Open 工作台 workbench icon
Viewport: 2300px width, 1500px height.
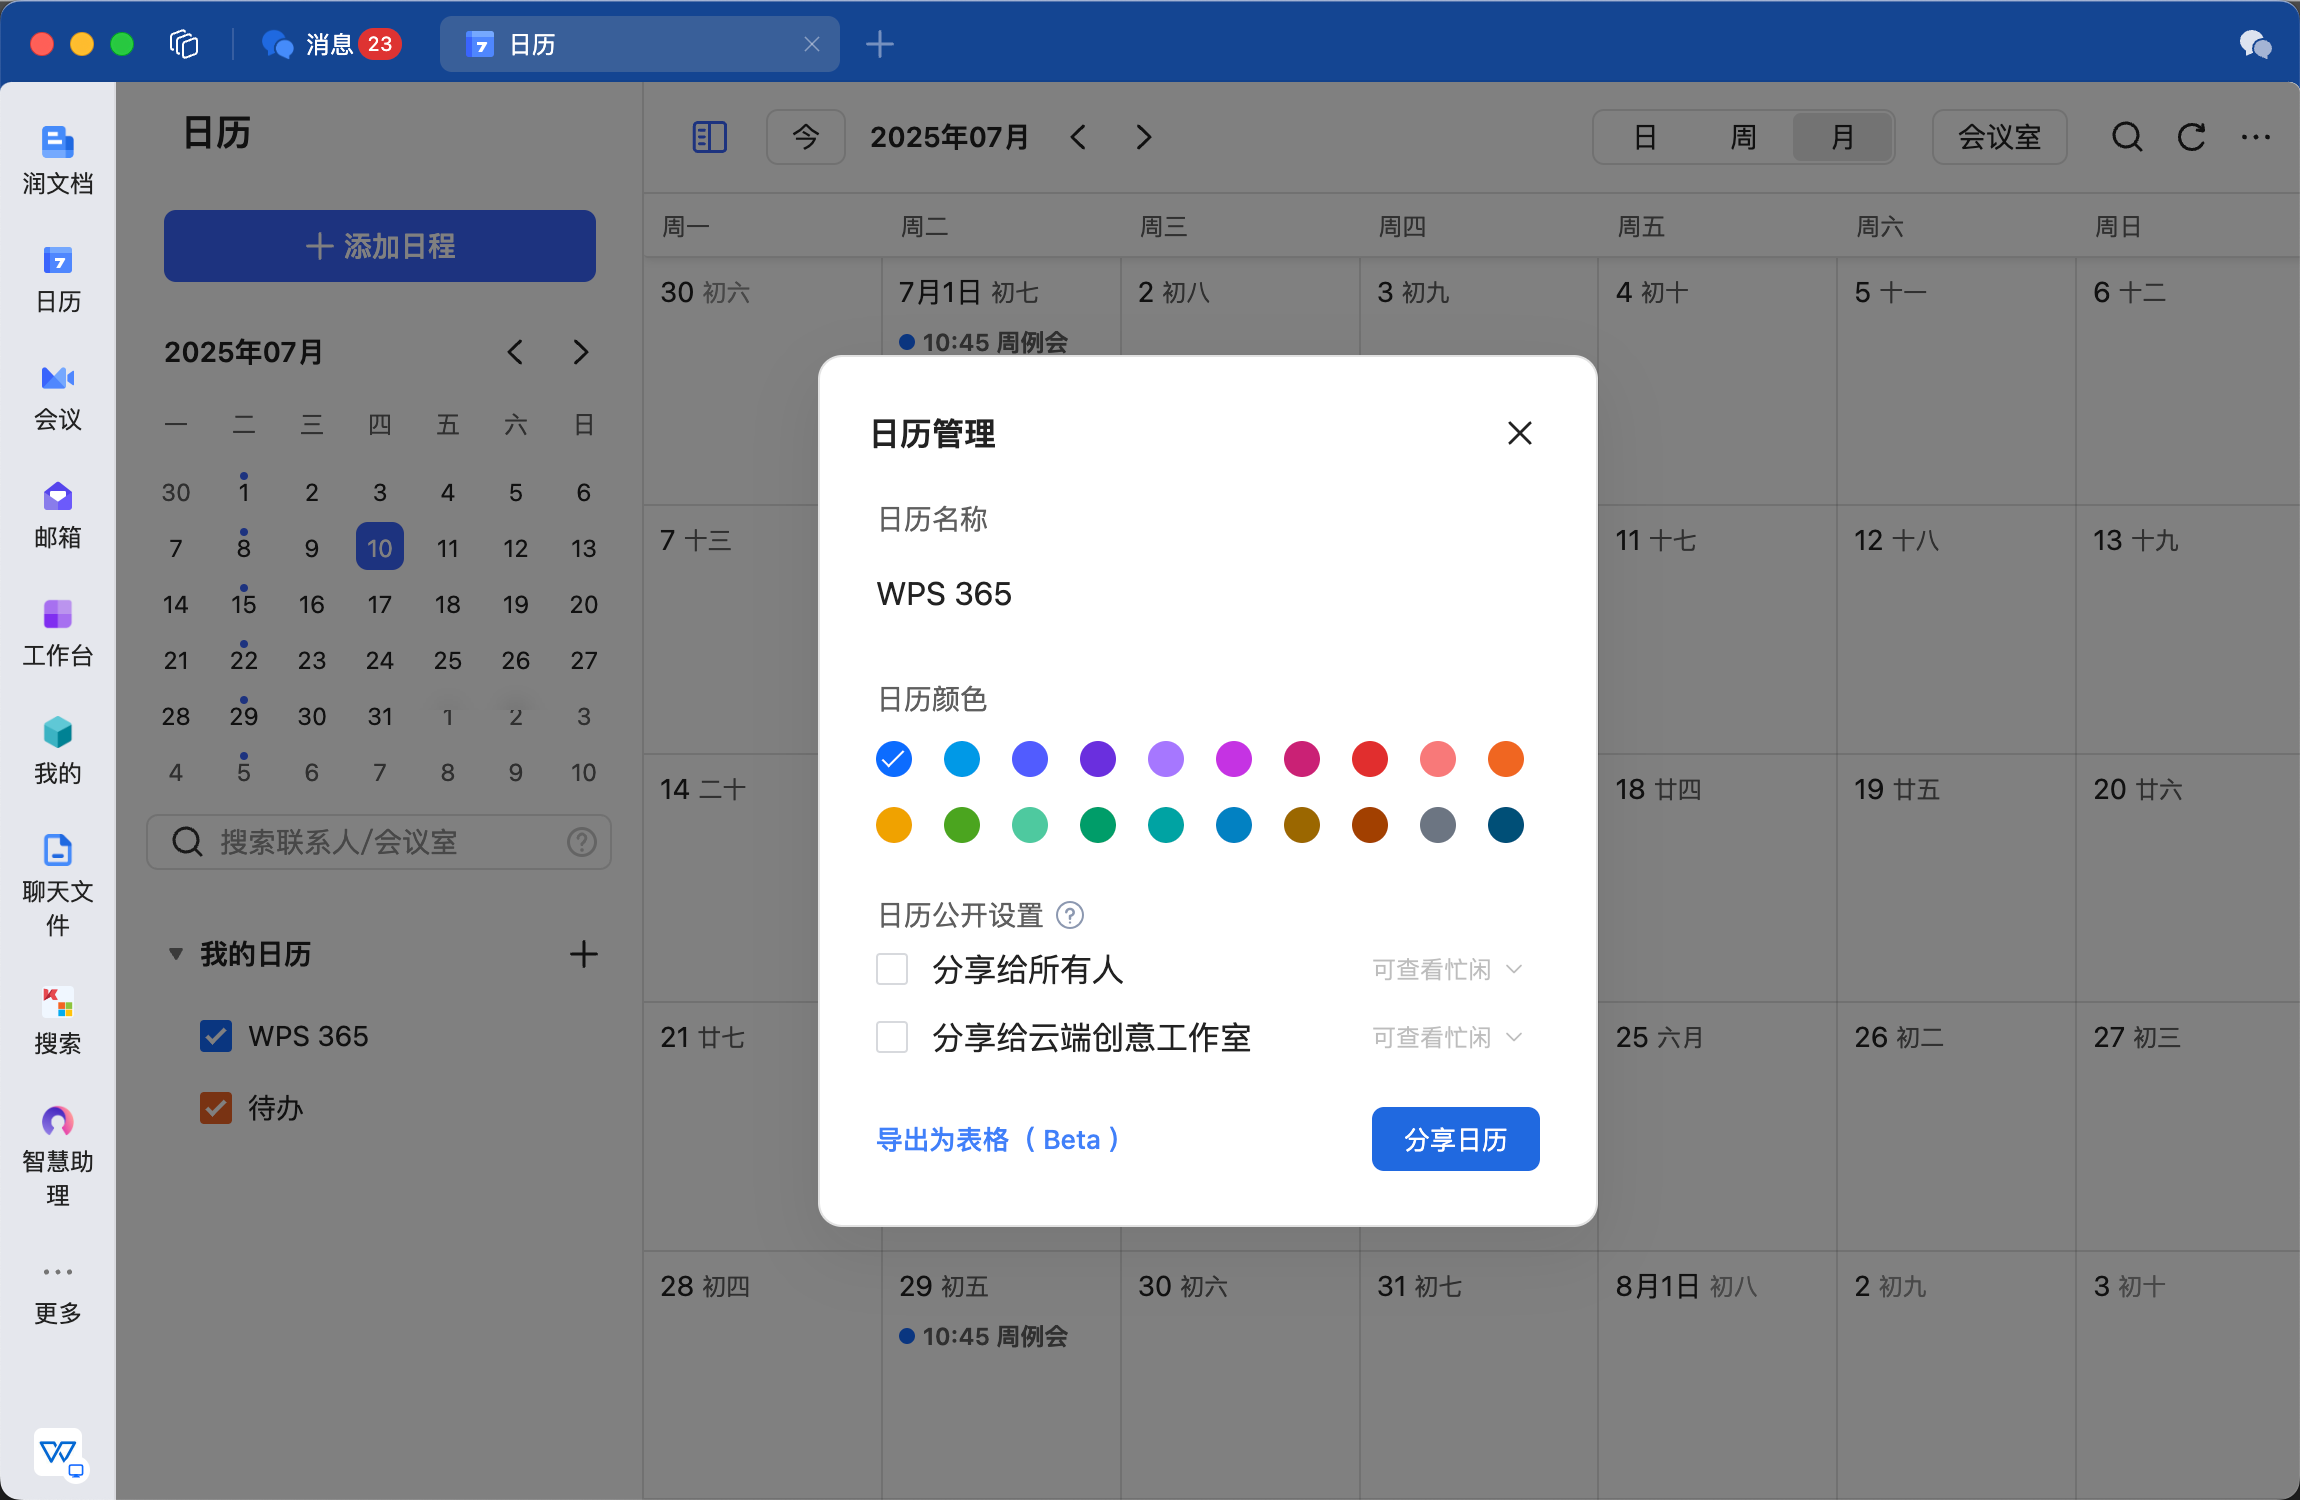58,633
